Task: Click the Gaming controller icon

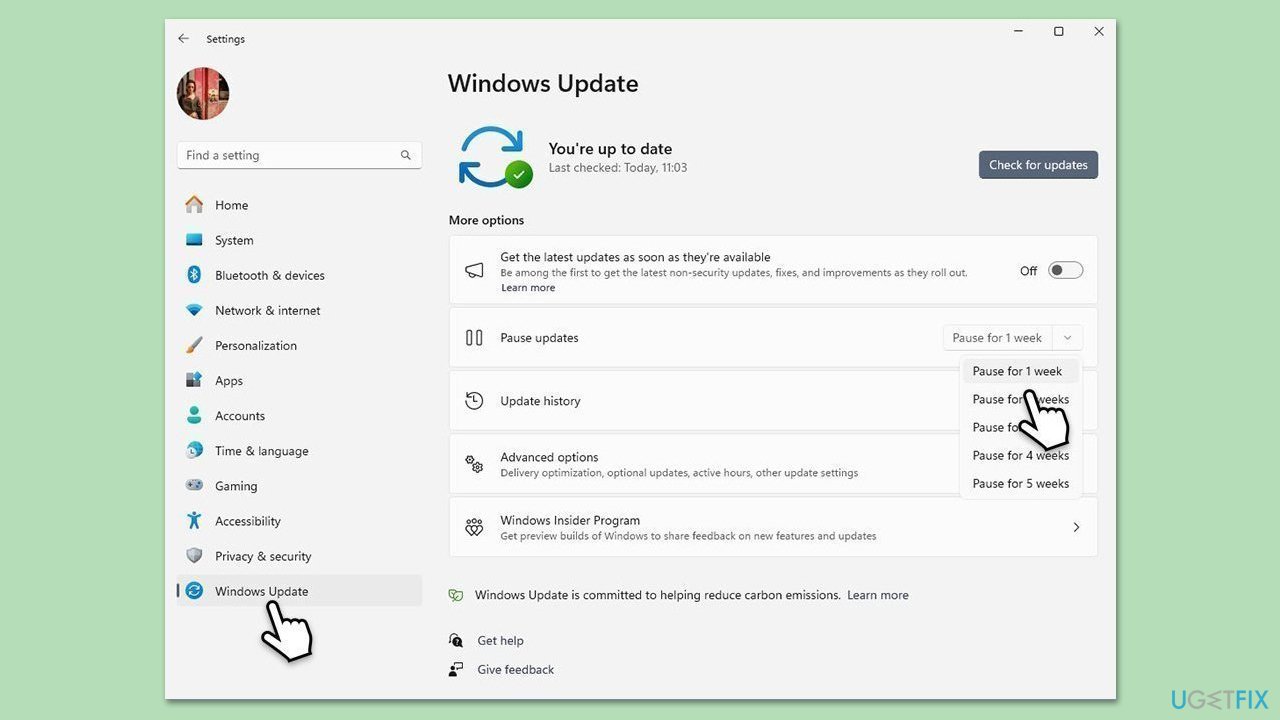Action: point(194,486)
